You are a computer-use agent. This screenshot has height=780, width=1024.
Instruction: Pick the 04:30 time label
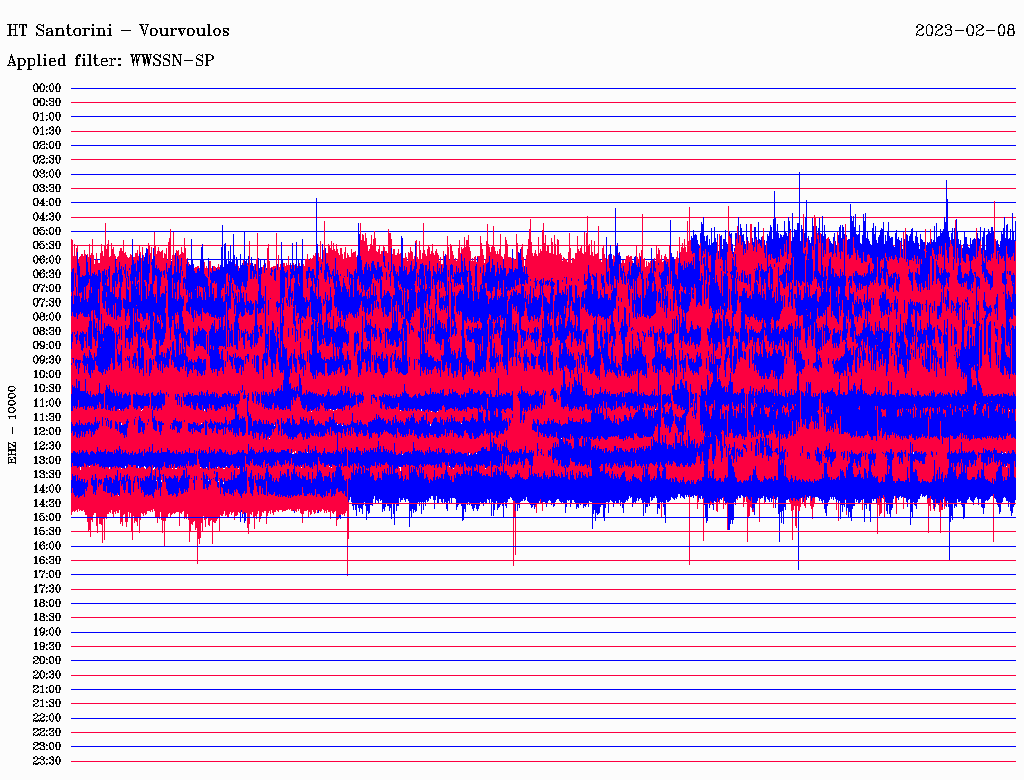click(x=47, y=217)
